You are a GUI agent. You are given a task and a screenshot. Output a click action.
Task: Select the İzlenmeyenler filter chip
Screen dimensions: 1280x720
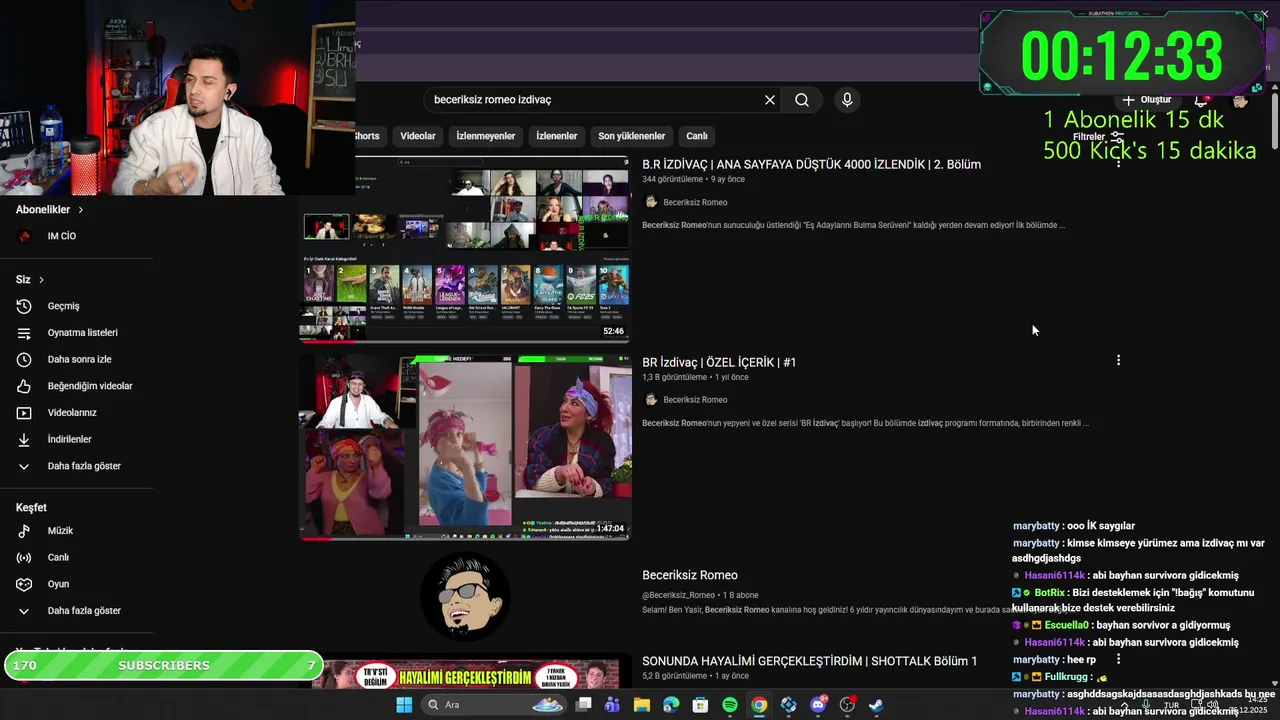(486, 136)
